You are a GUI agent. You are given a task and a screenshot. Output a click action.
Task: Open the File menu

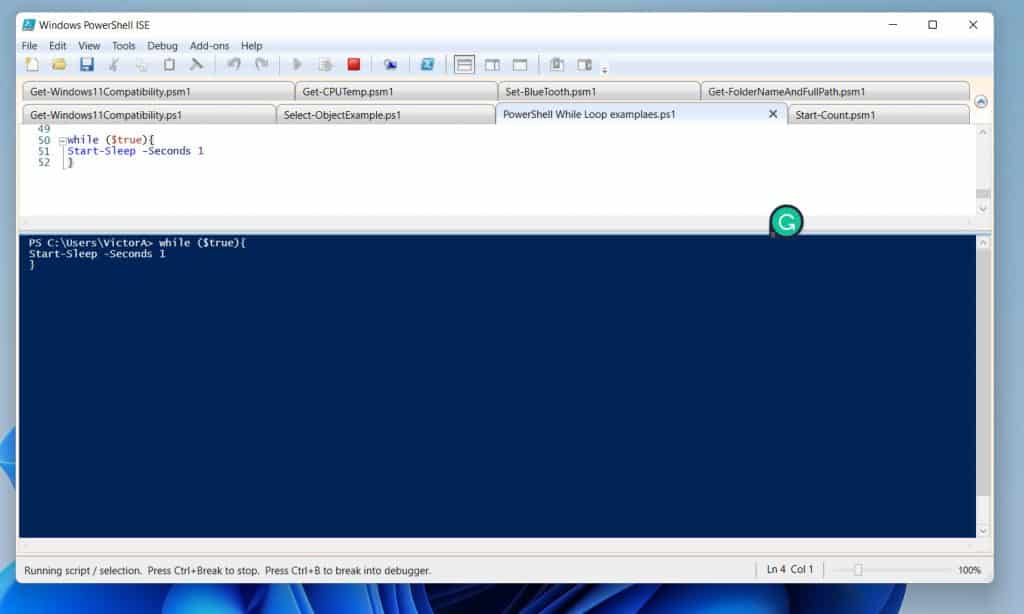click(x=29, y=46)
